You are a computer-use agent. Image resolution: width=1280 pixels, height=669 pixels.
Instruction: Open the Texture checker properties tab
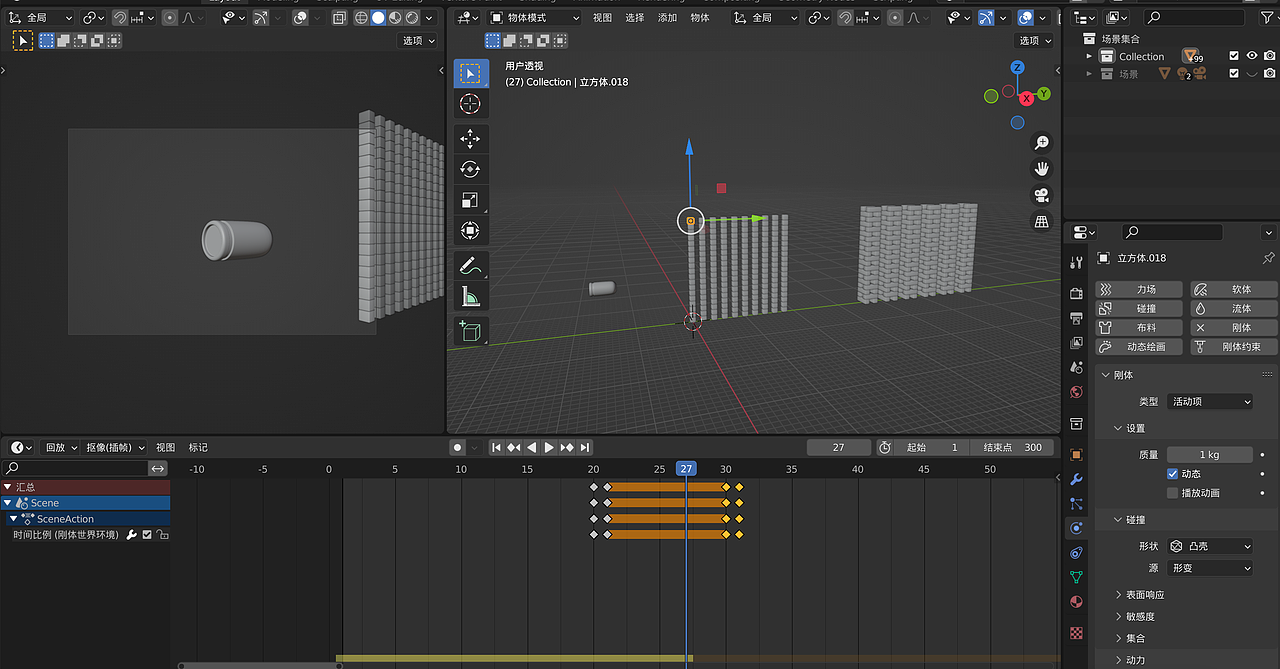pos(1076,632)
